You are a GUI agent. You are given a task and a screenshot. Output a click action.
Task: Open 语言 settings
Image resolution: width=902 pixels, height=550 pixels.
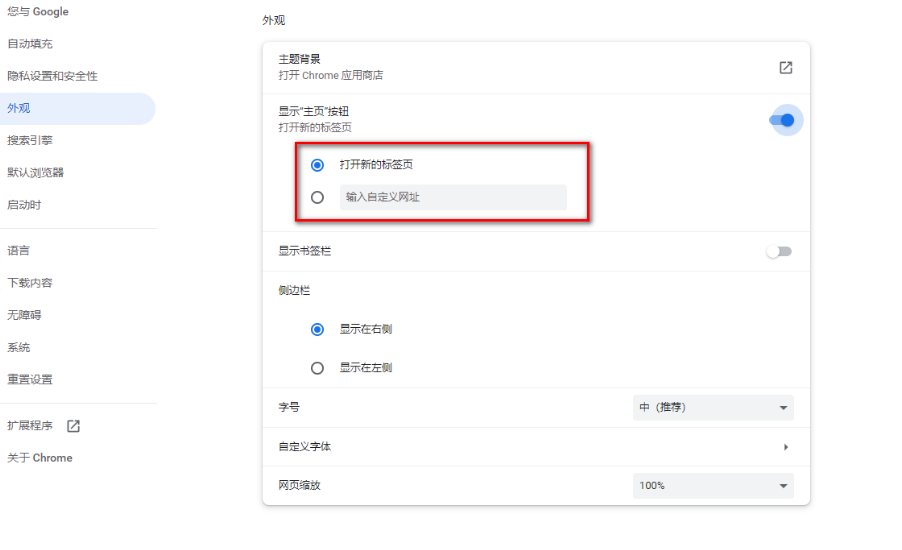[x=18, y=250]
